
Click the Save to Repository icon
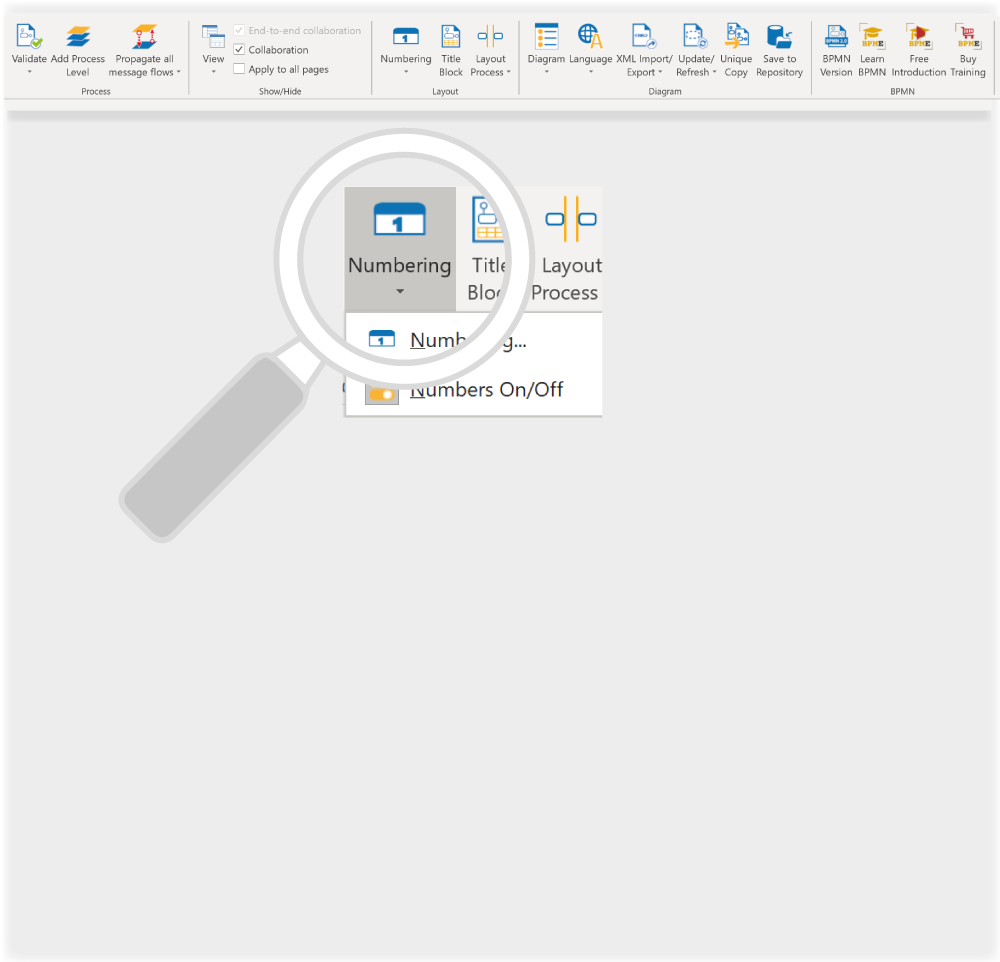tap(779, 36)
